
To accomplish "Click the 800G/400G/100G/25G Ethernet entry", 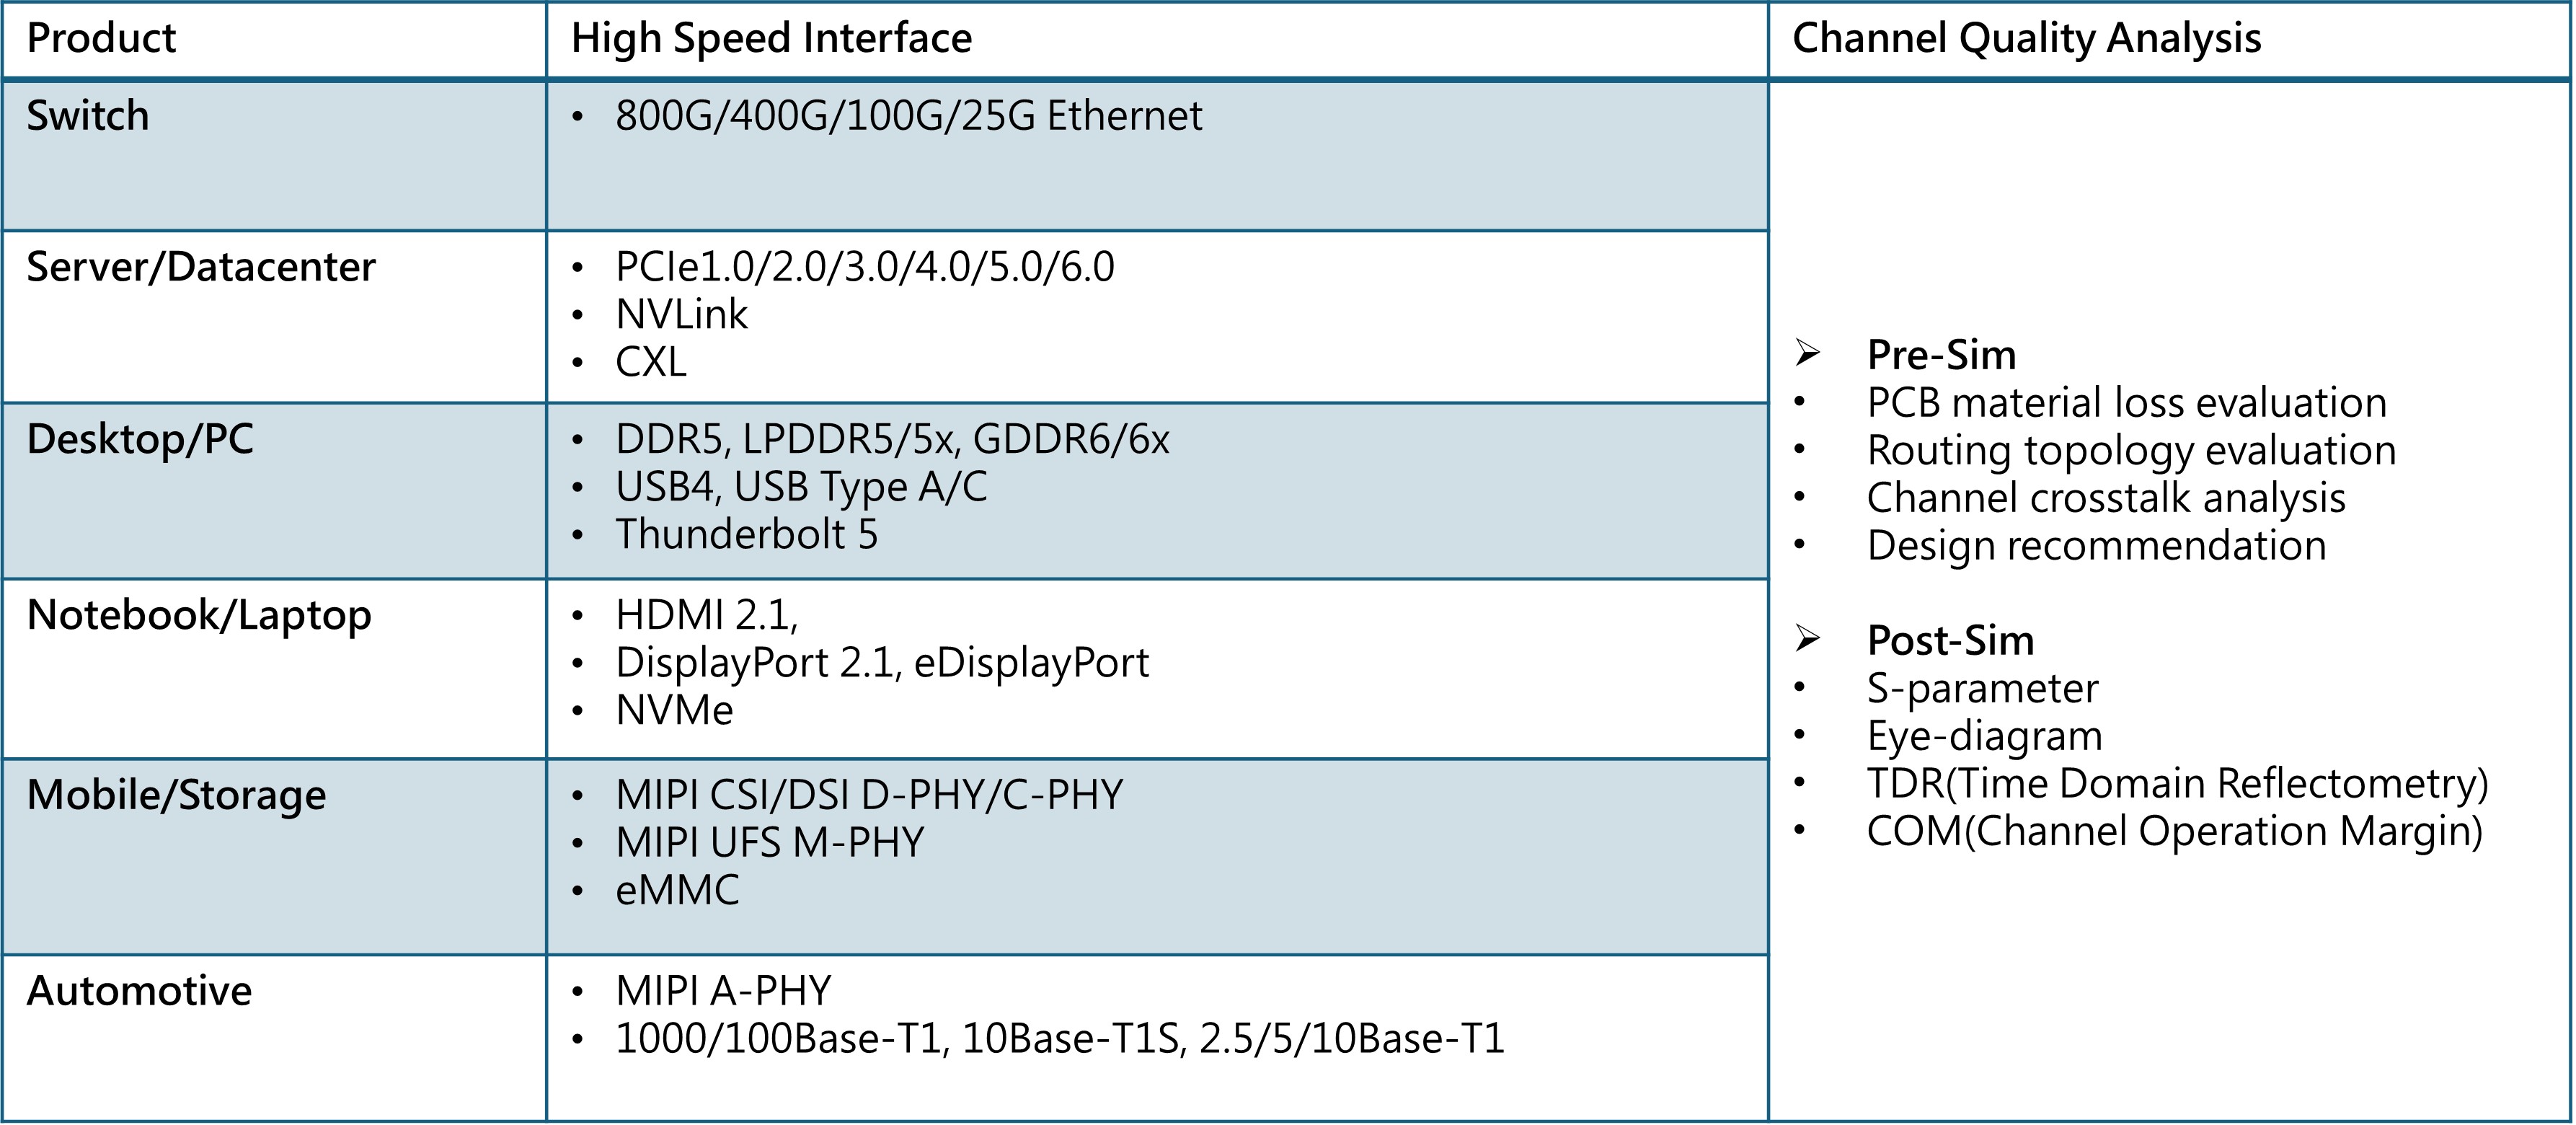I will pyautogui.click(x=908, y=116).
